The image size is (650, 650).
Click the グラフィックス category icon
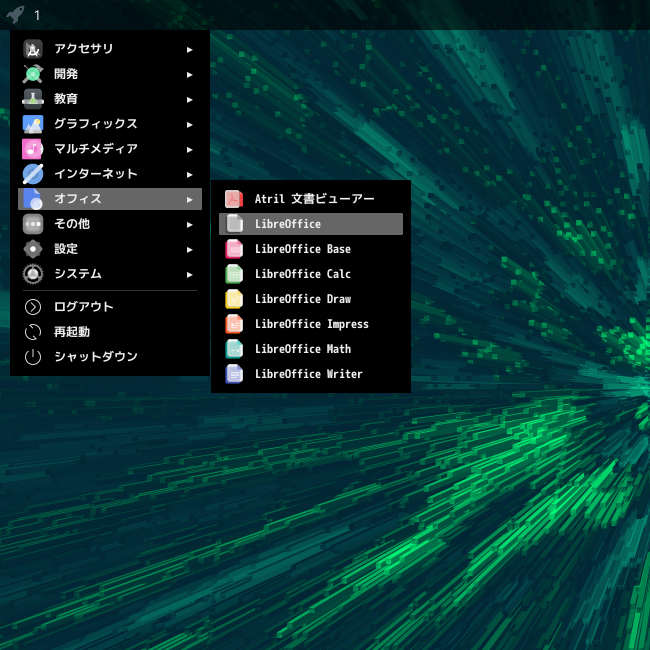[x=33, y=124]
